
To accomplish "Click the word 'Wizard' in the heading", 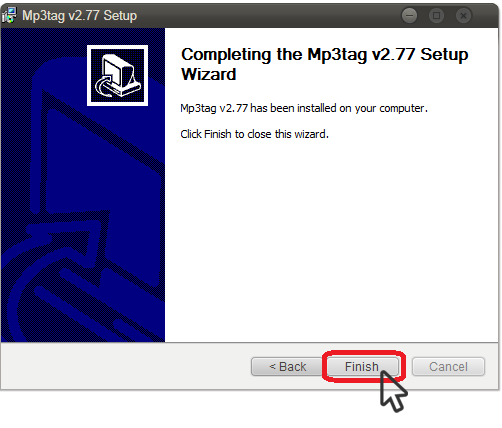I will (209, 74).
